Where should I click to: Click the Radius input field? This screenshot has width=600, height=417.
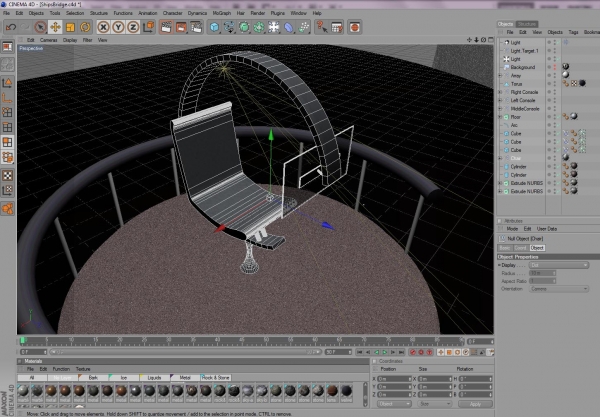click(x=543, y=273)
